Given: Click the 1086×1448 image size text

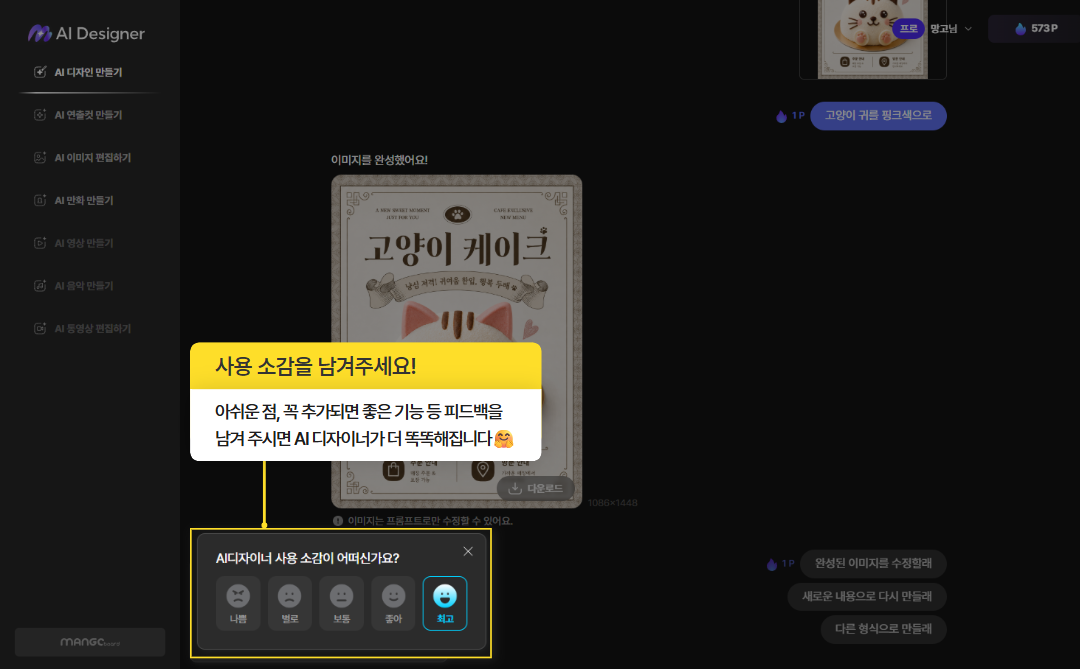Looking at the screenshot, I should click(612, 503).
